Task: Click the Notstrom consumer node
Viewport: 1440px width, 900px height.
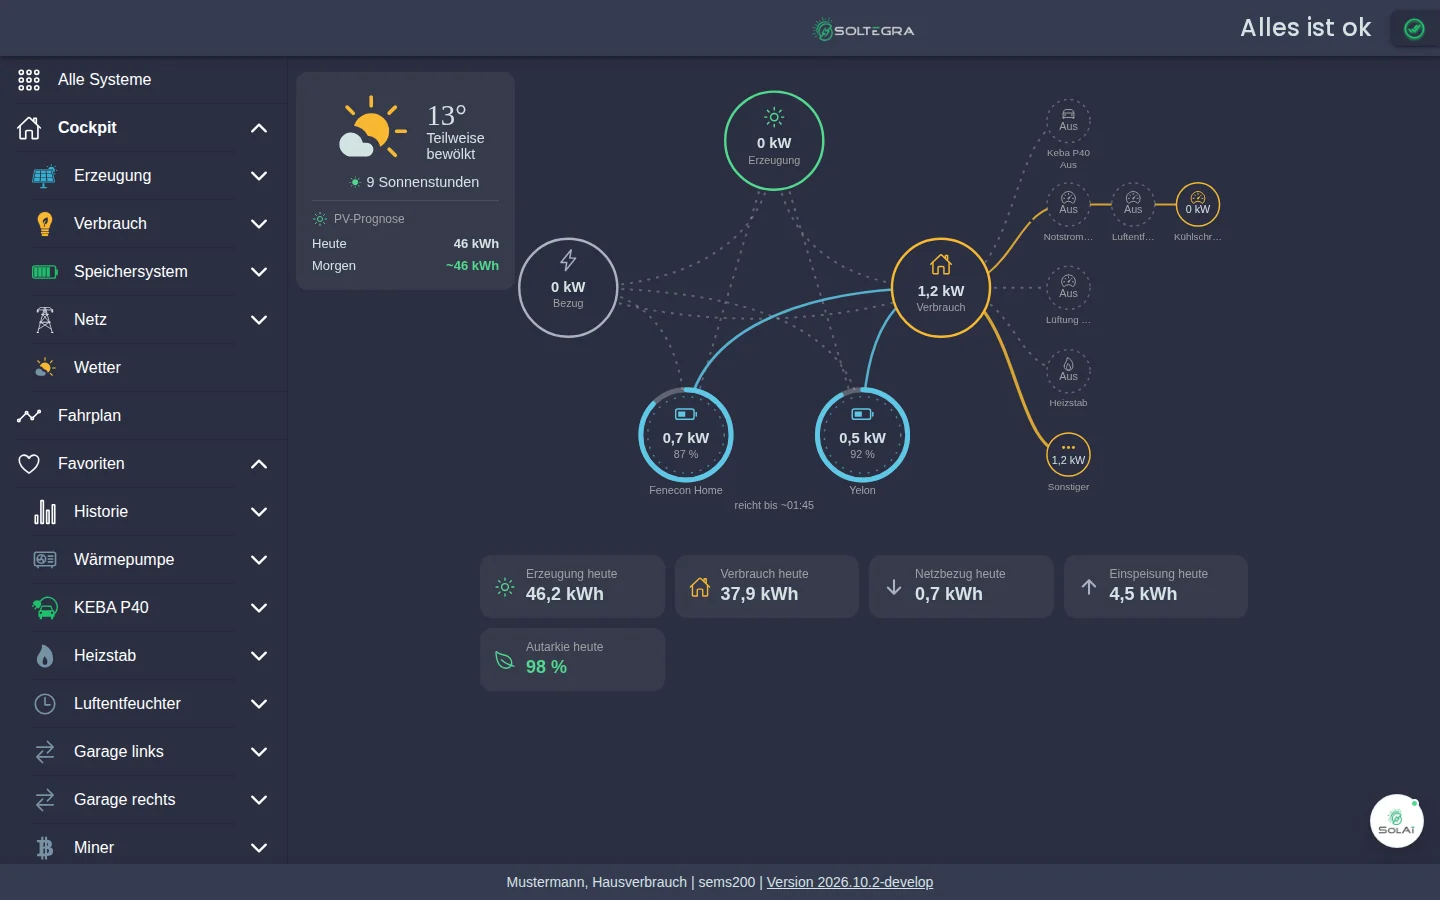Action: pyautogui.click(x=1068, y=205)
